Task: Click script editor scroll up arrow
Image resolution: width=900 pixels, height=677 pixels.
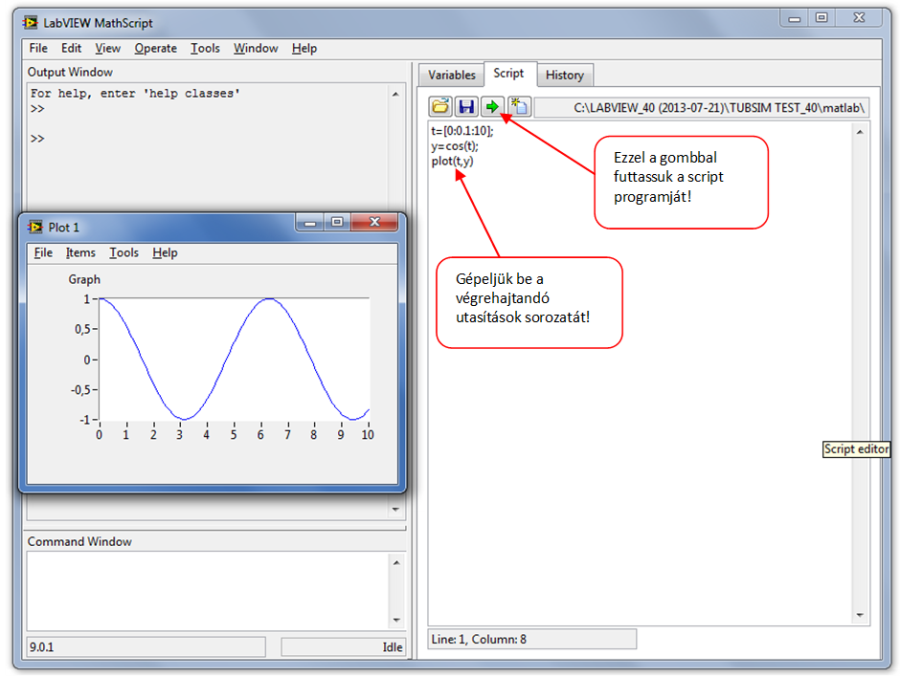Action: tap(860, 133)
